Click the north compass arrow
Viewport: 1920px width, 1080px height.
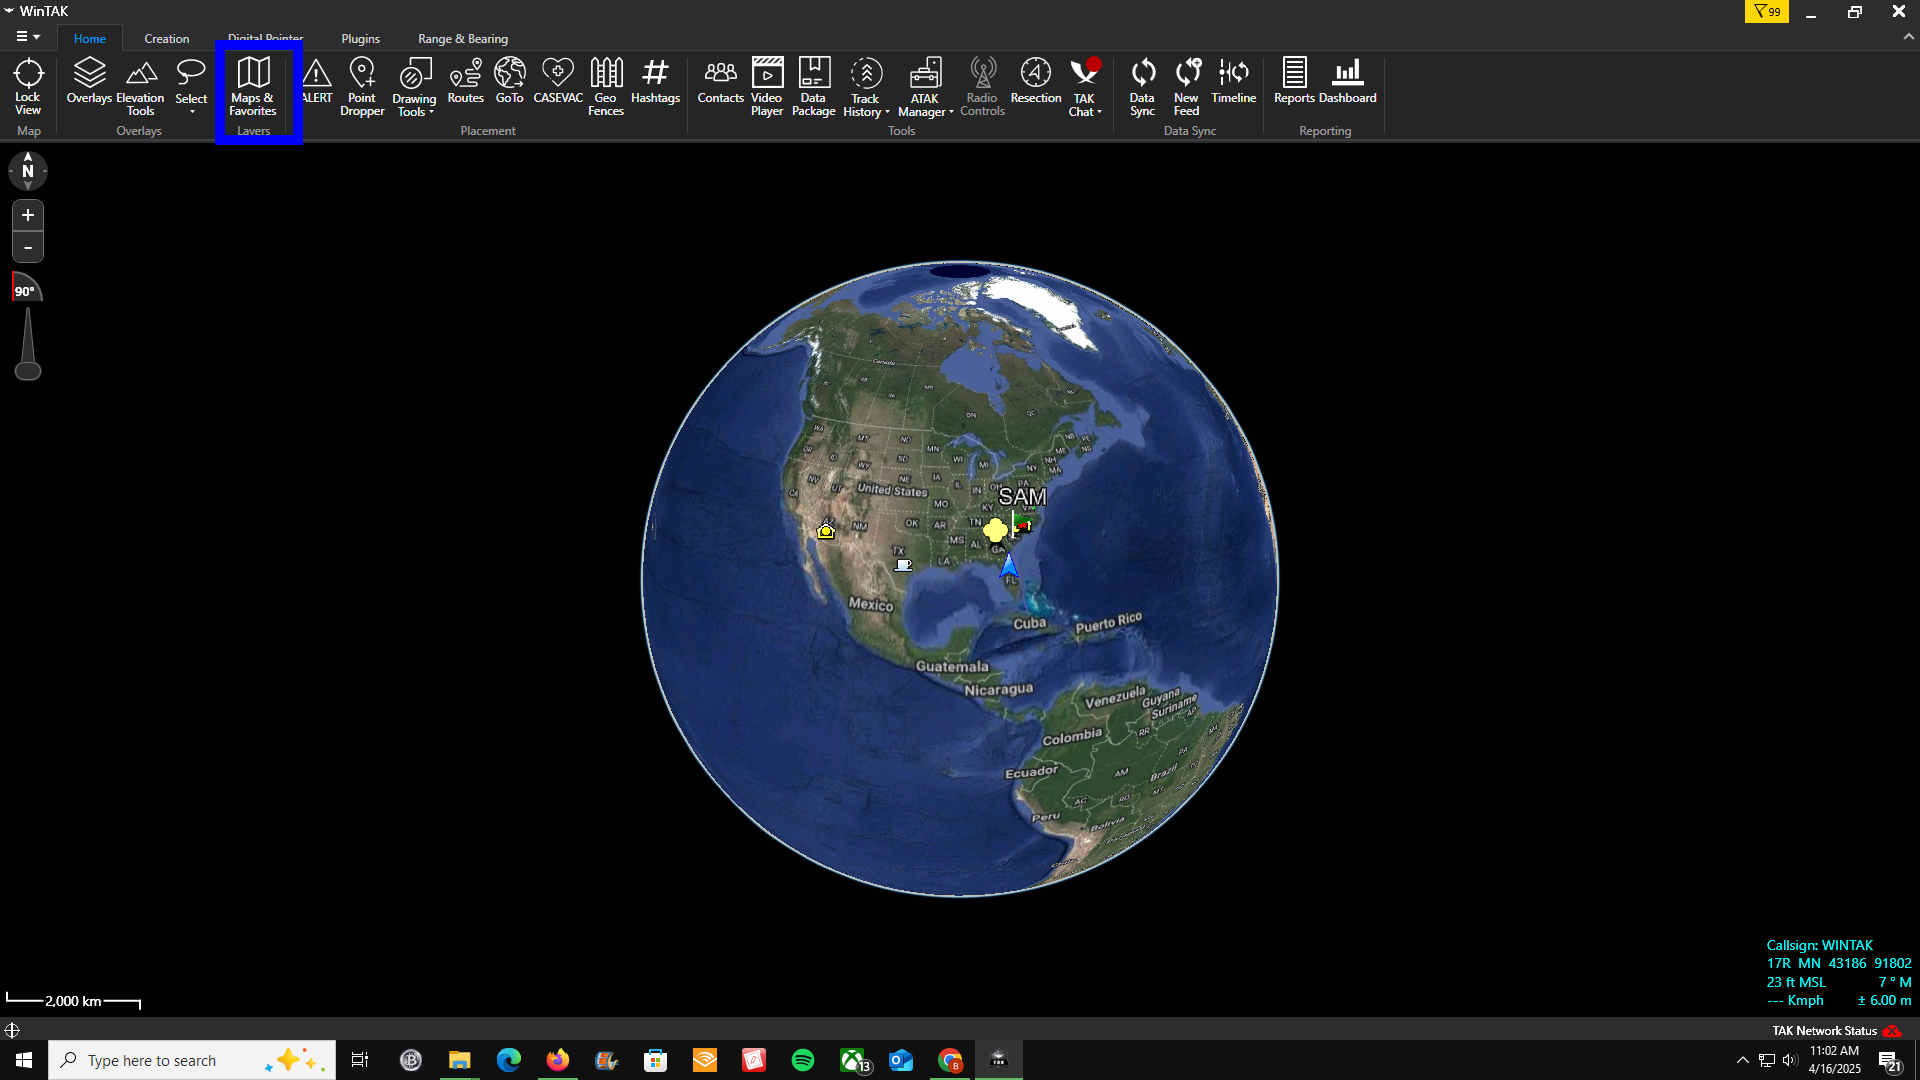(x=28, y=171)
